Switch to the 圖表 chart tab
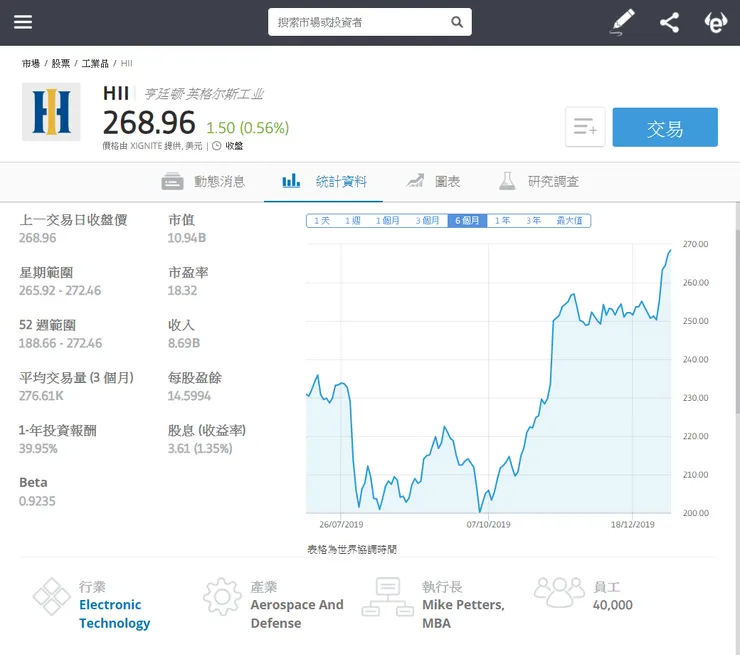Image resolution: width=740 pixels, height=655 pixels. (433, 182)
